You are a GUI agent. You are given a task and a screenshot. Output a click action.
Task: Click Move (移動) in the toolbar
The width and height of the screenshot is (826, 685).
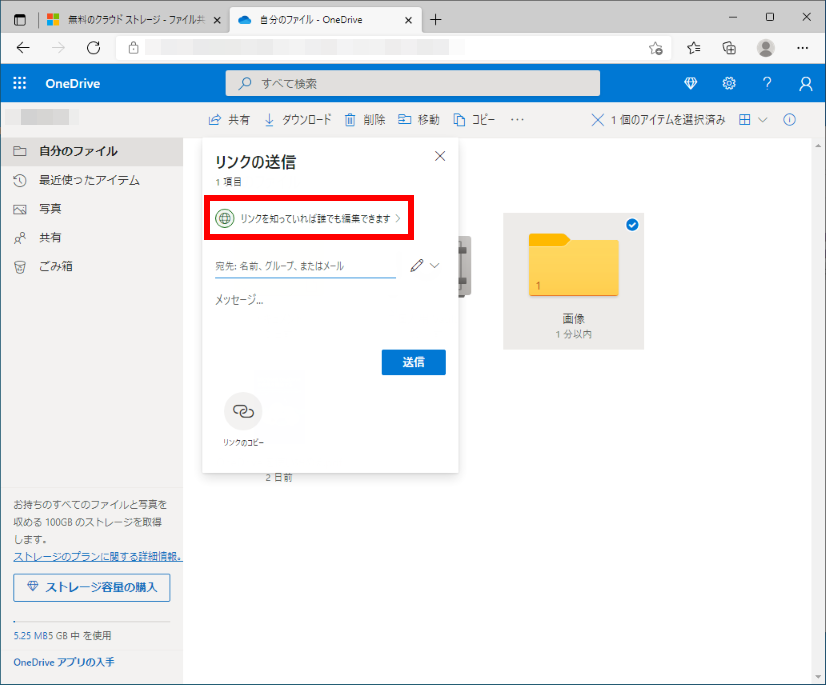pos(419,120)
